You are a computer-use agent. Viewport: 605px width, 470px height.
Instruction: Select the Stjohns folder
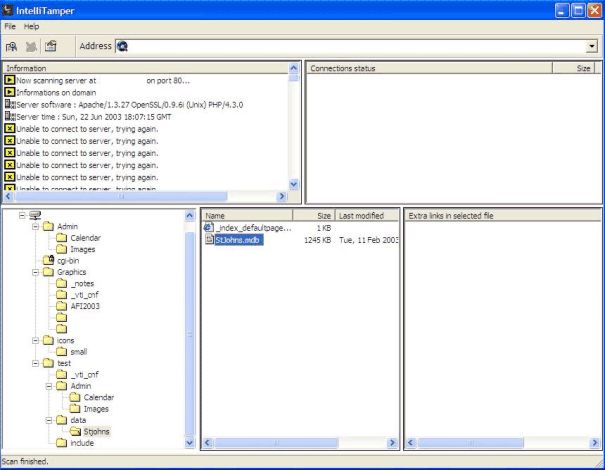tap(96, 431)
